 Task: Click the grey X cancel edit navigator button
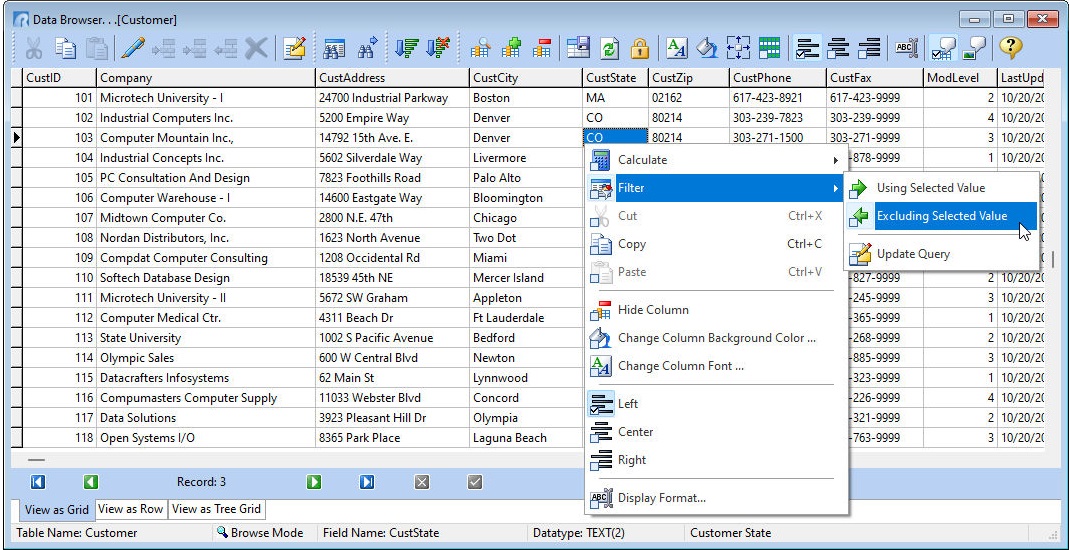(422, 483)
